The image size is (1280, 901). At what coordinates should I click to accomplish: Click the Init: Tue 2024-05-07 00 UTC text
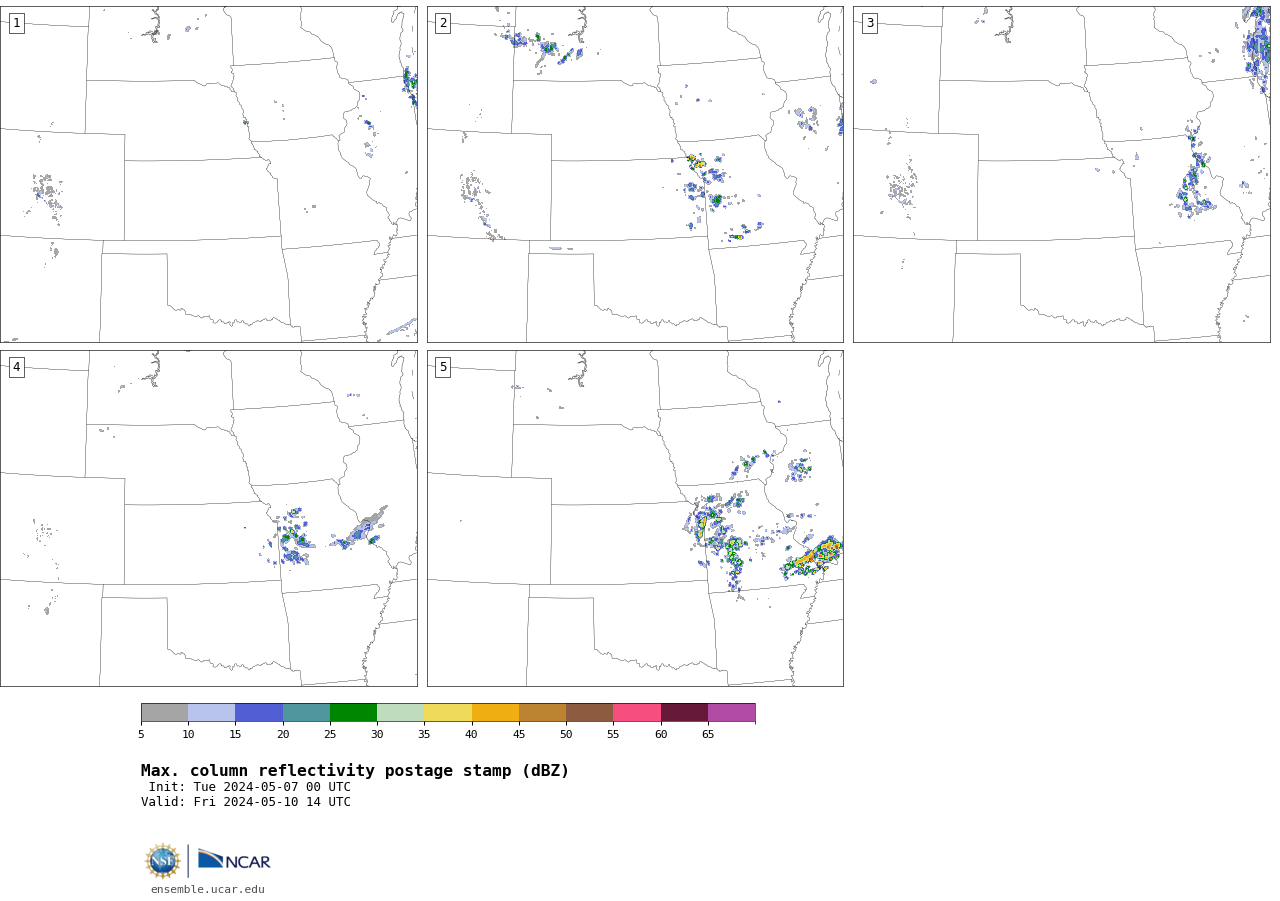pyautogui.click(x=250, y=787)
